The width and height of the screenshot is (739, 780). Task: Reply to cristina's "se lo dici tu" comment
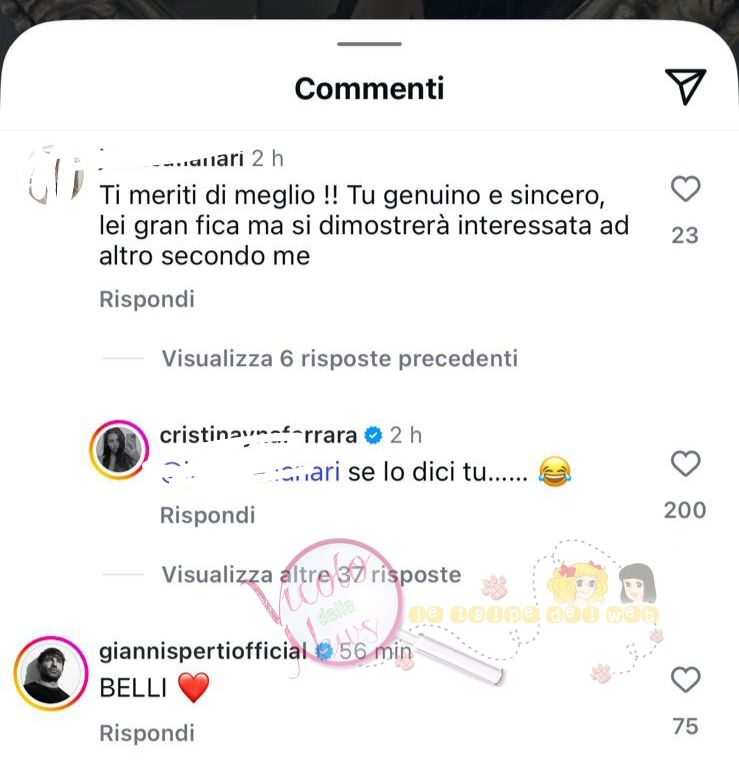207,515
